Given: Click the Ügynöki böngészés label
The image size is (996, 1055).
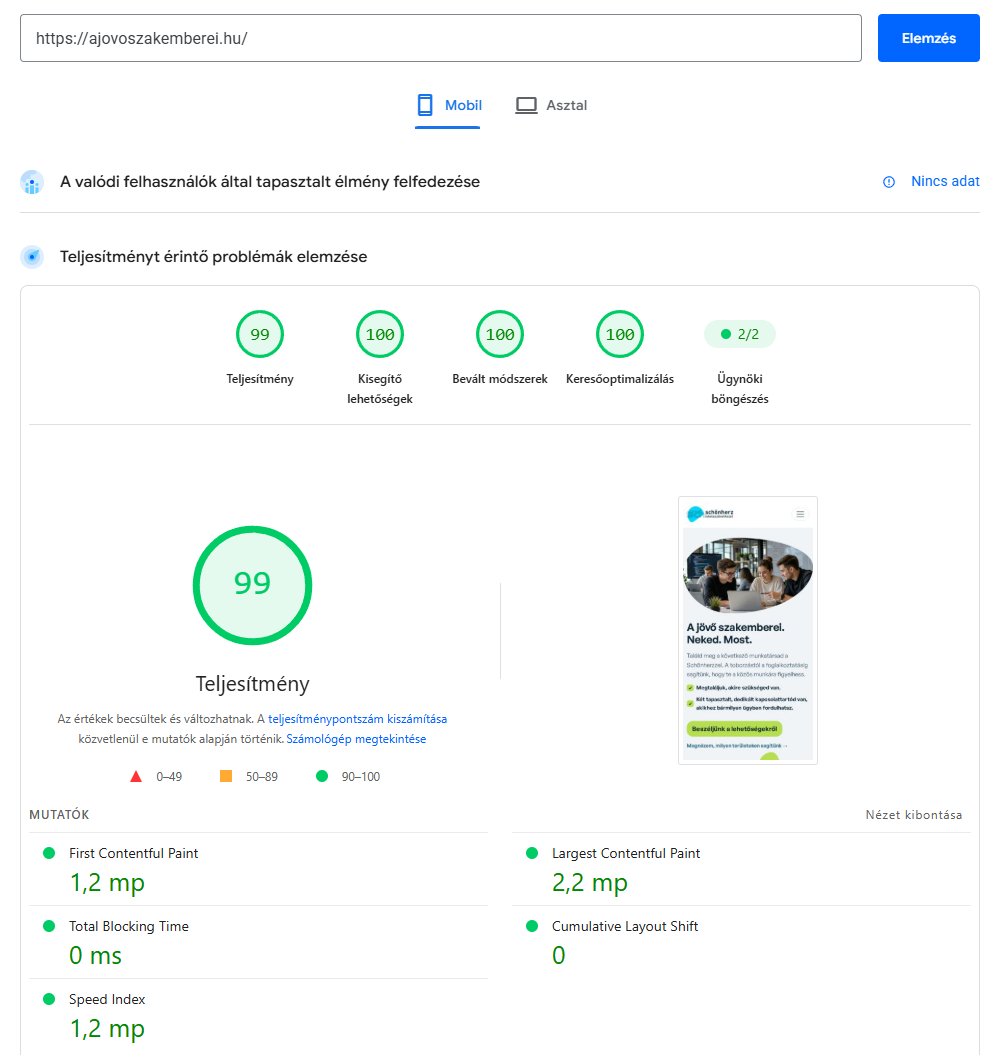Looking at the screenshot, I should click(740, 389).
